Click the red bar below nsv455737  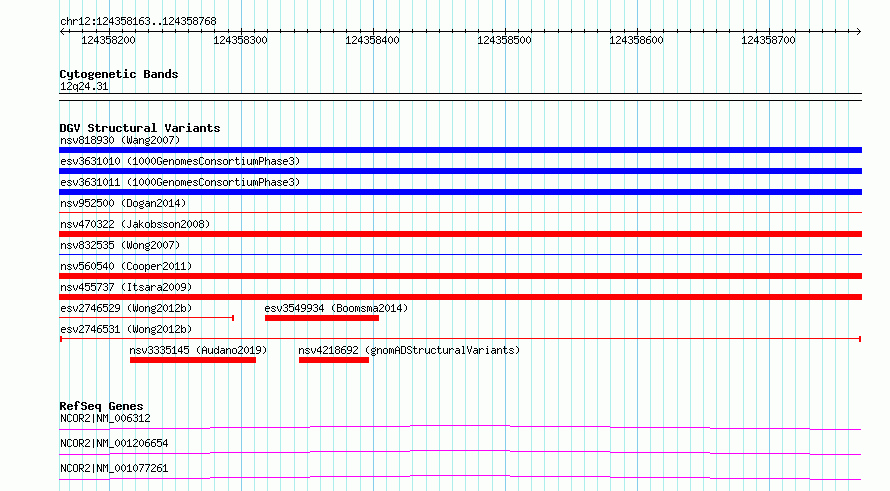click(460, 297)
